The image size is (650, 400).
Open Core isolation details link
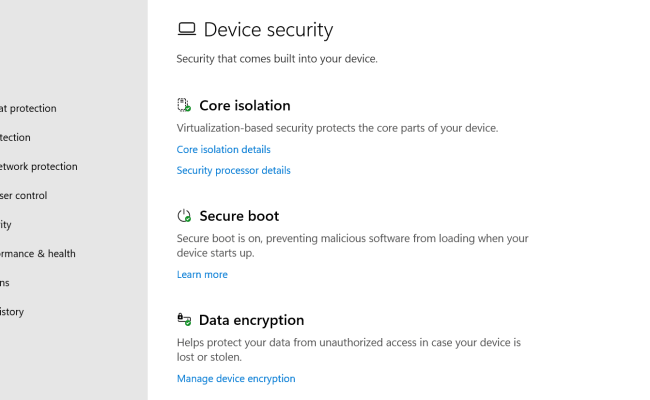click(223, 150)
